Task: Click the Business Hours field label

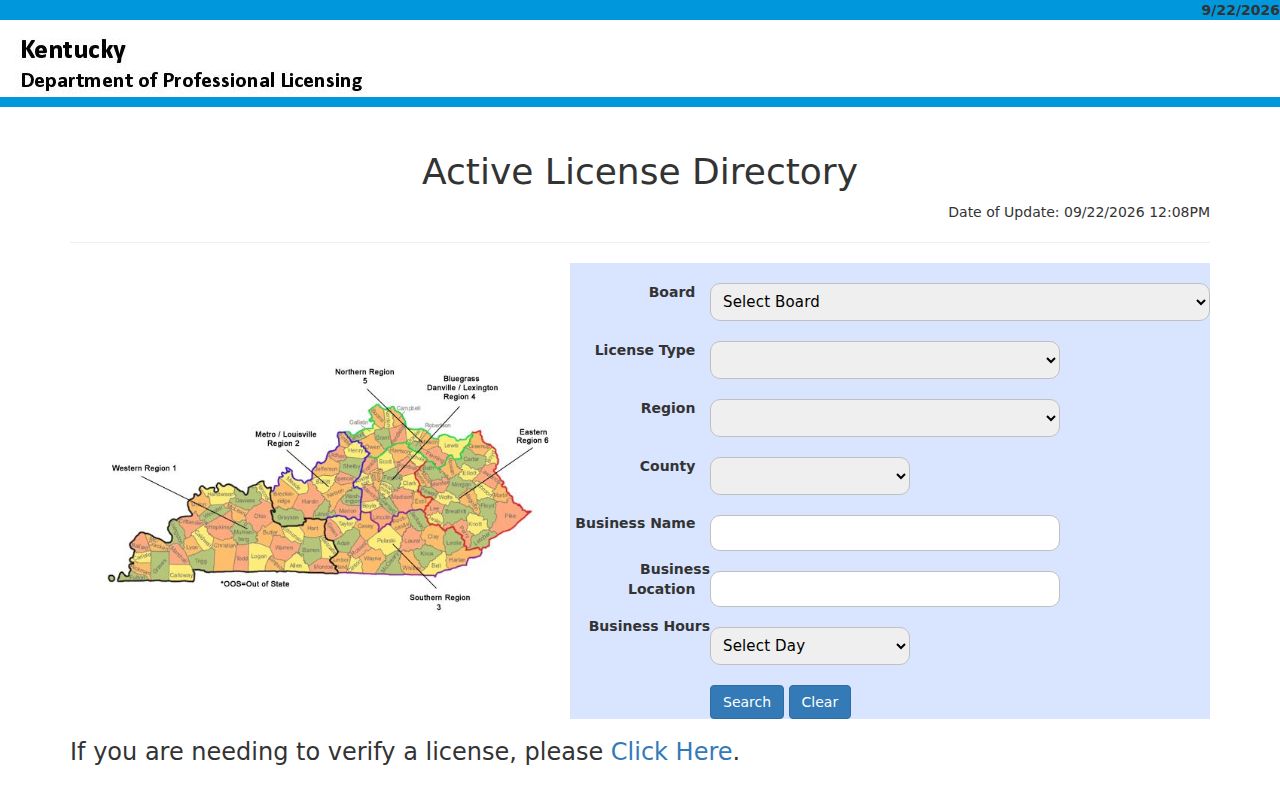Action: (649, 626)
